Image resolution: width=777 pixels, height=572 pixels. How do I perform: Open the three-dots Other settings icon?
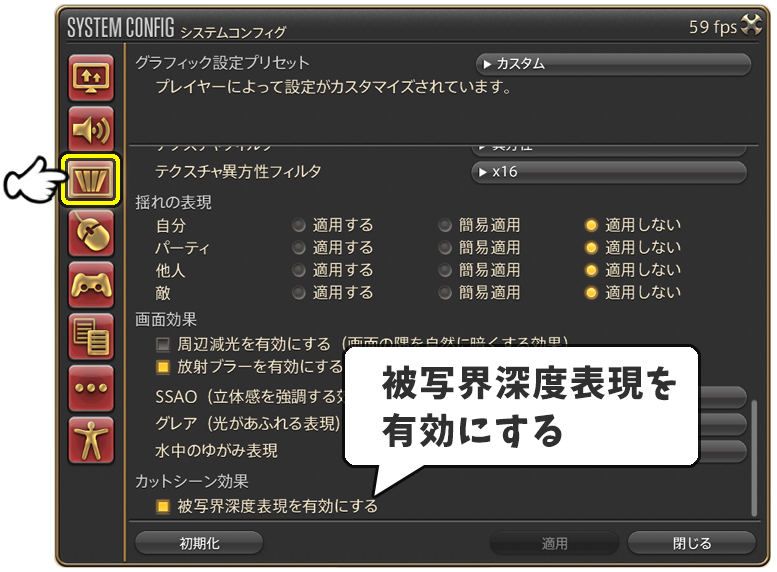click(91, 388)
